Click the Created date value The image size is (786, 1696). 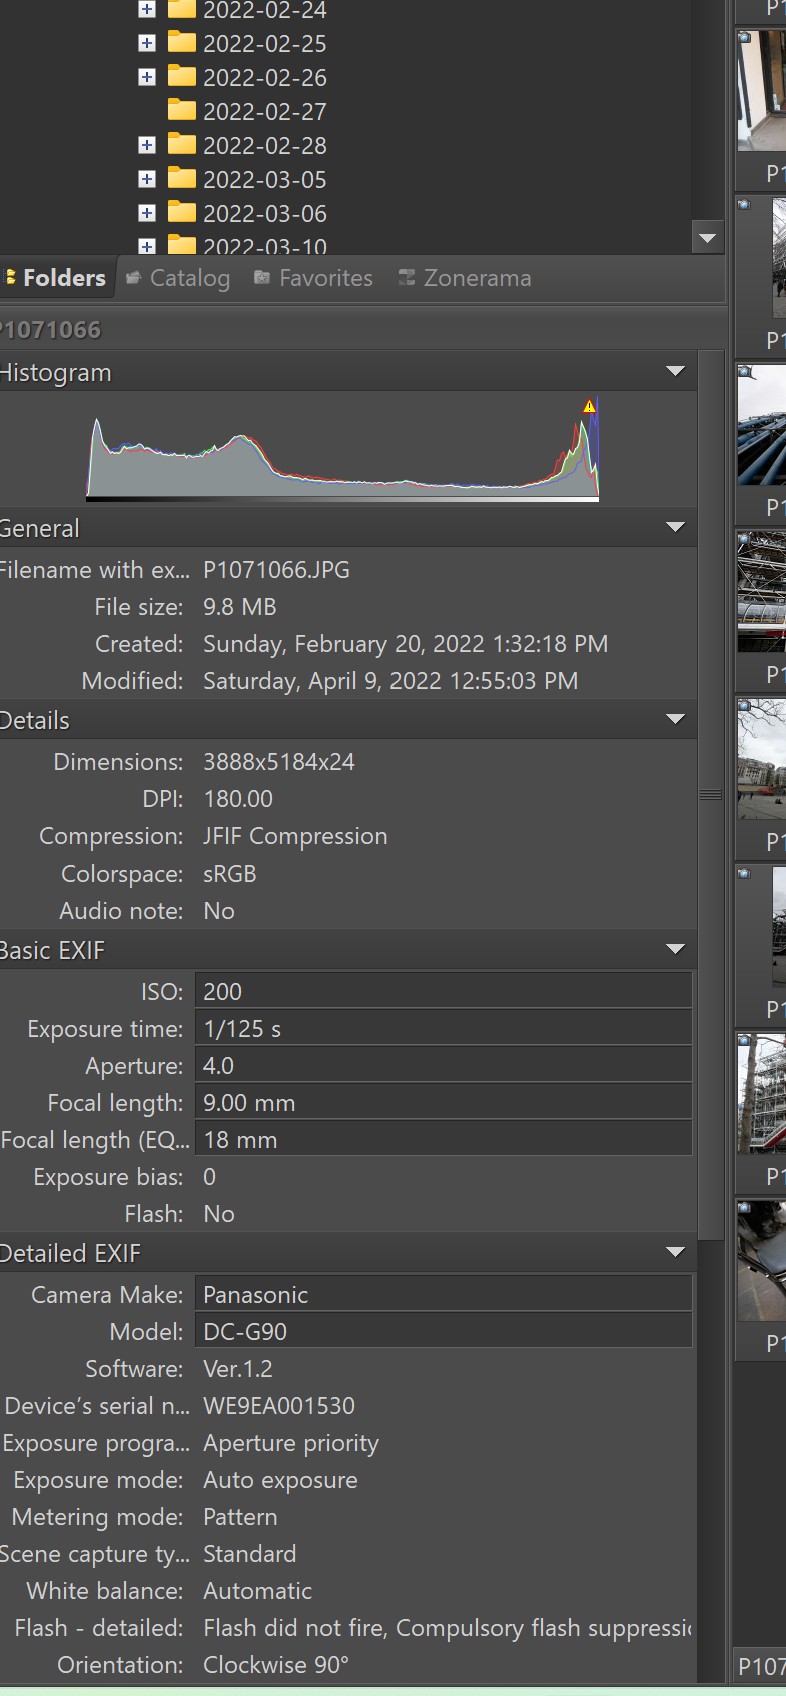click(405, 644)
